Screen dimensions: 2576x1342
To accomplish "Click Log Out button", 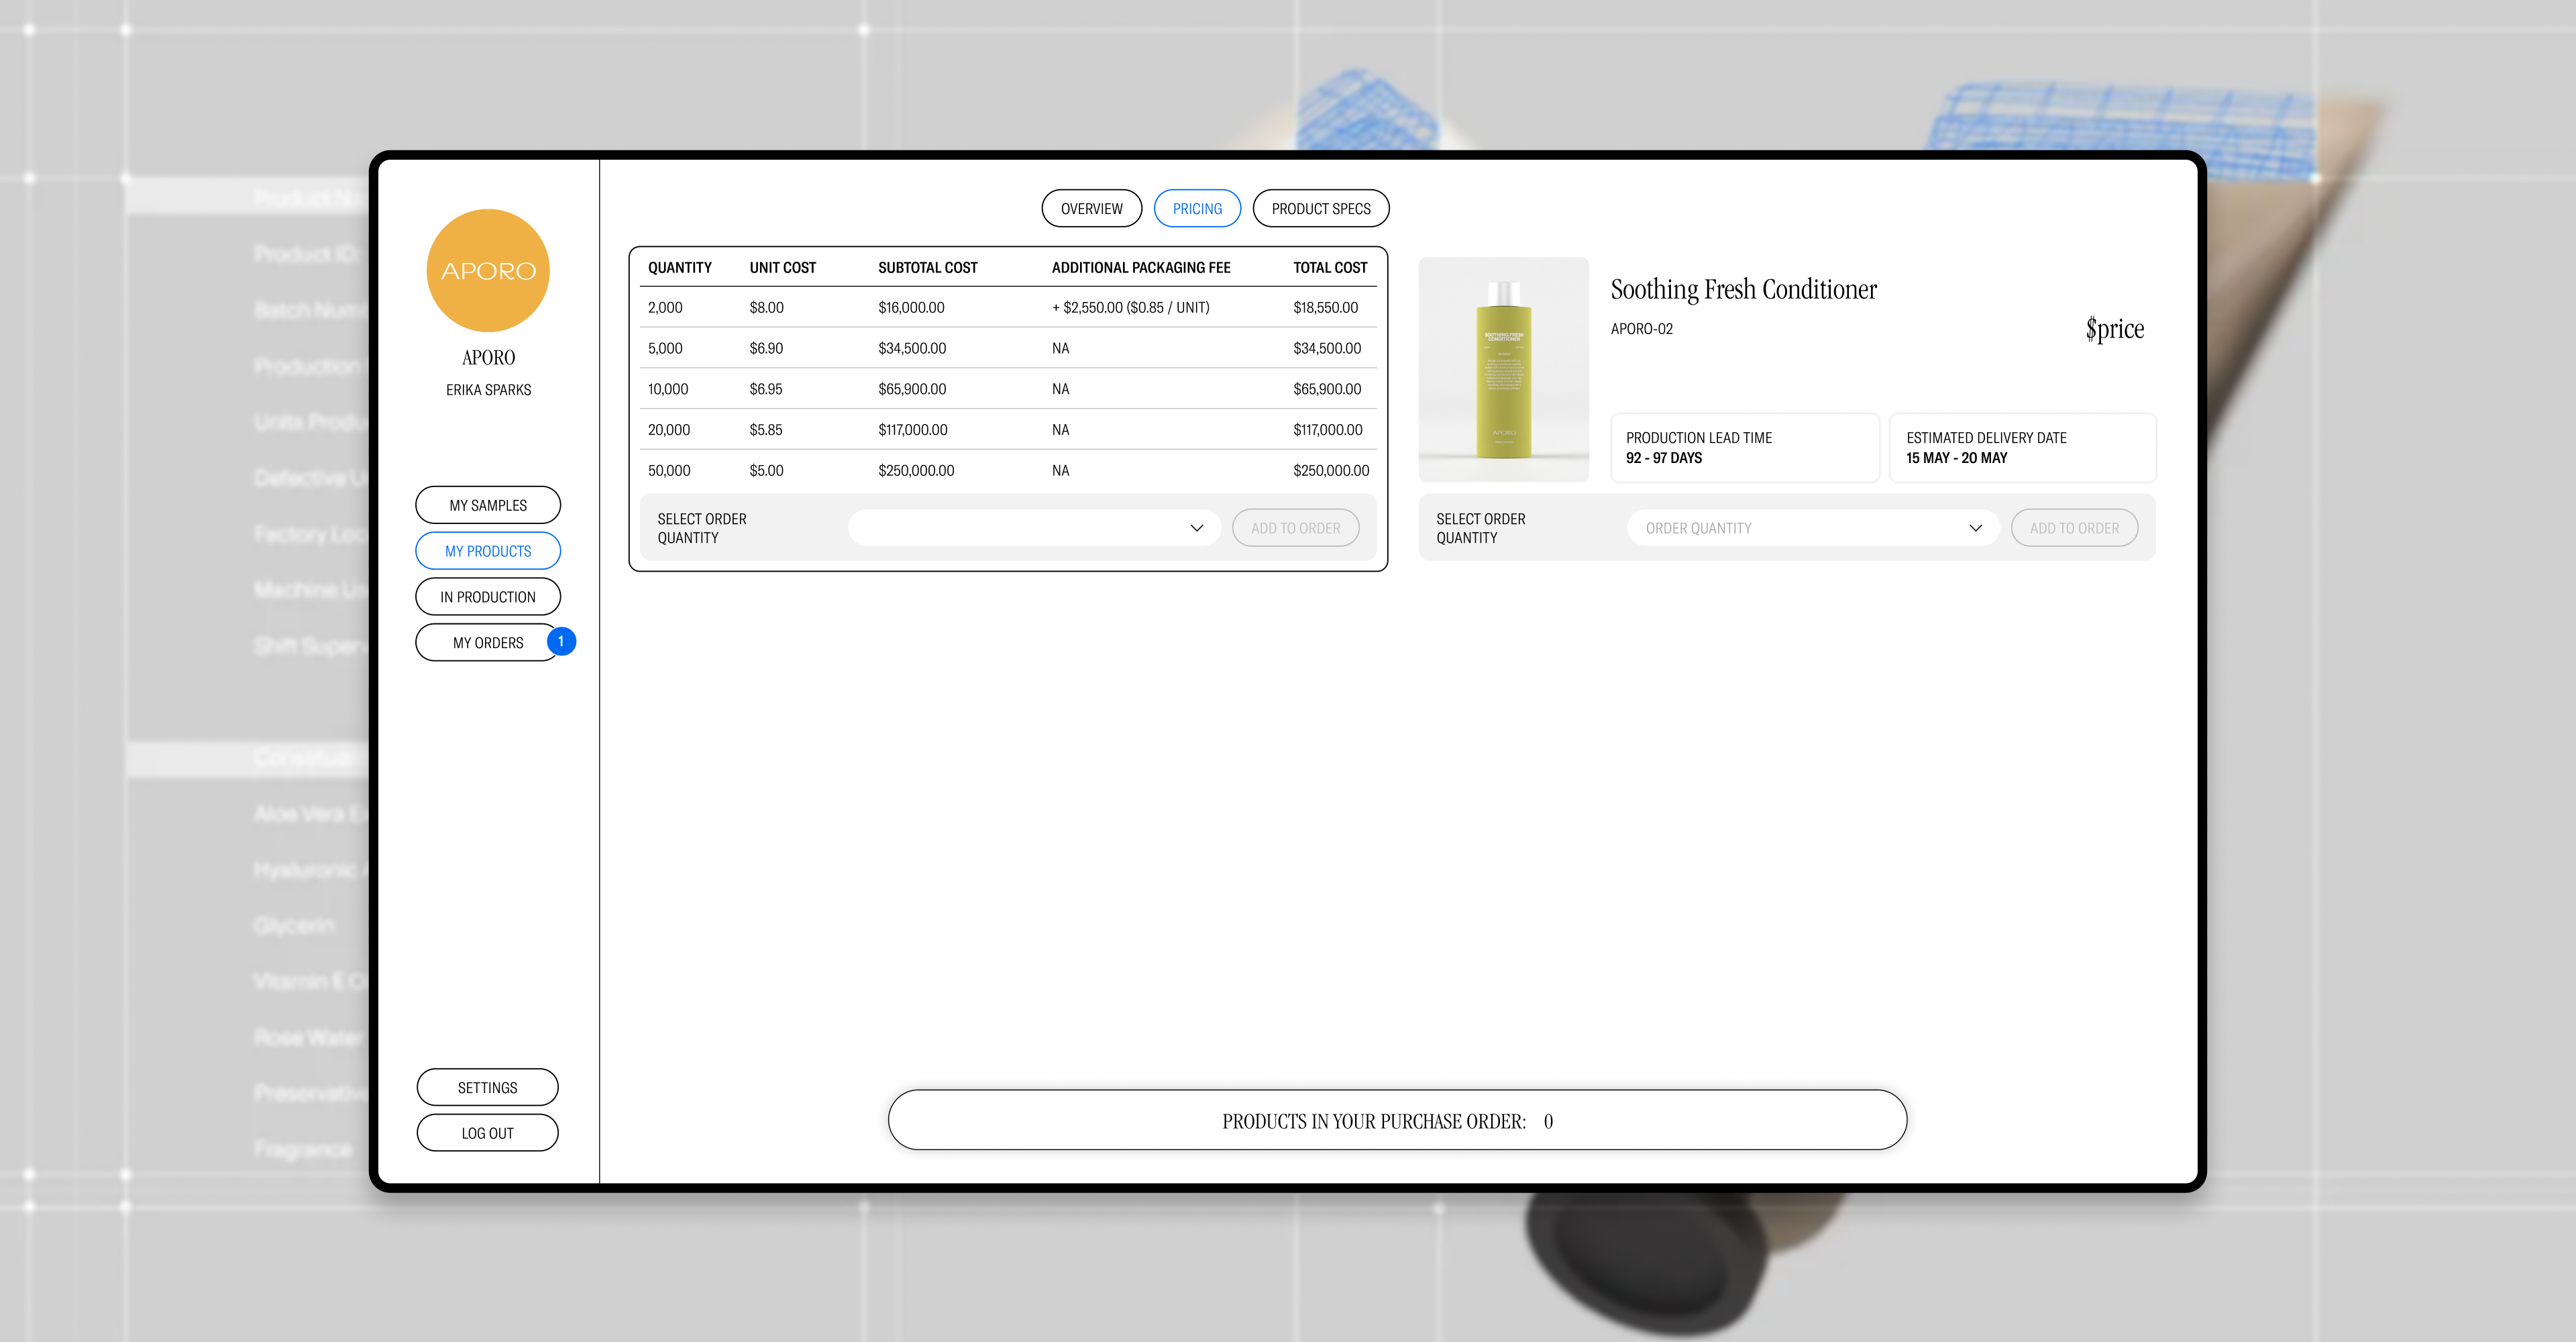I will [x=487, y=1133].
